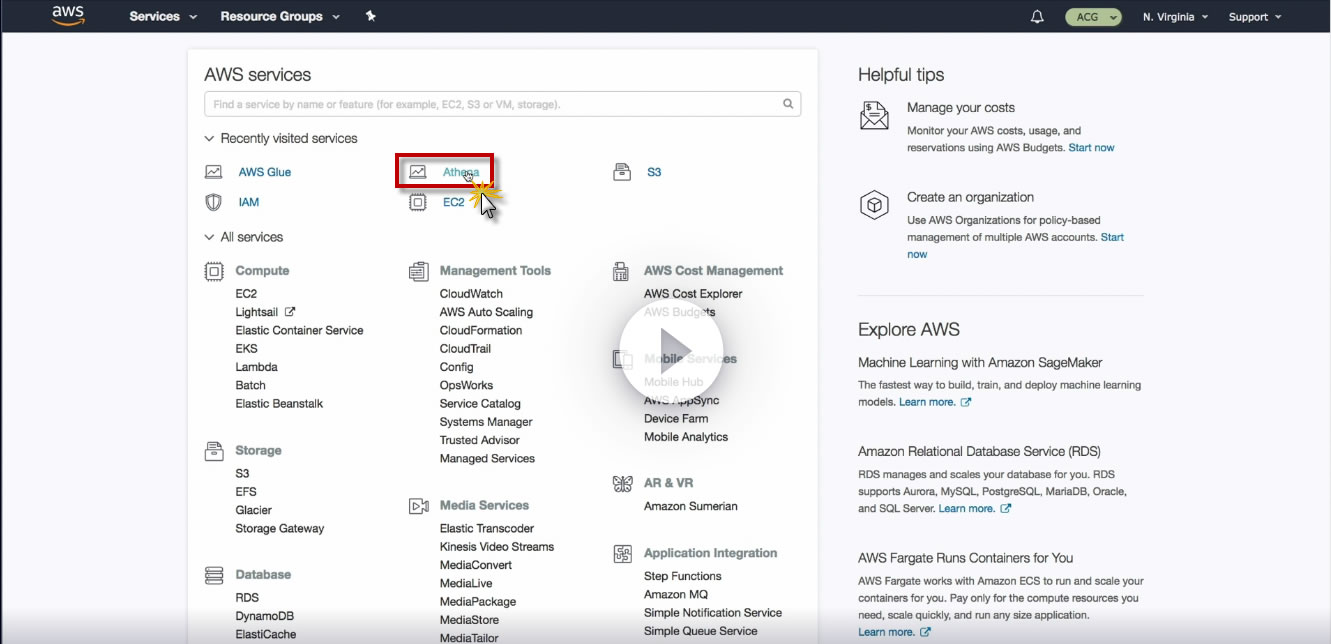Screen dimensions: 1331x644
Task: Open Amazon MQ under Application Integration
Action: (x=678, y=595)
